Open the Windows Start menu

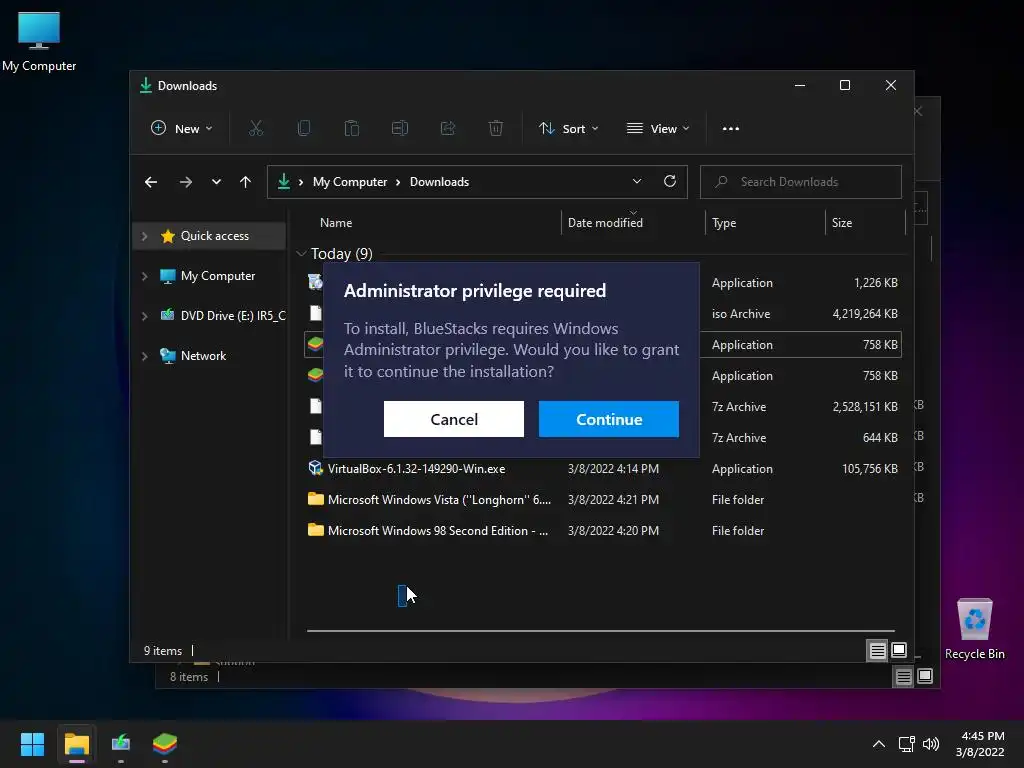tap(33, 744)
